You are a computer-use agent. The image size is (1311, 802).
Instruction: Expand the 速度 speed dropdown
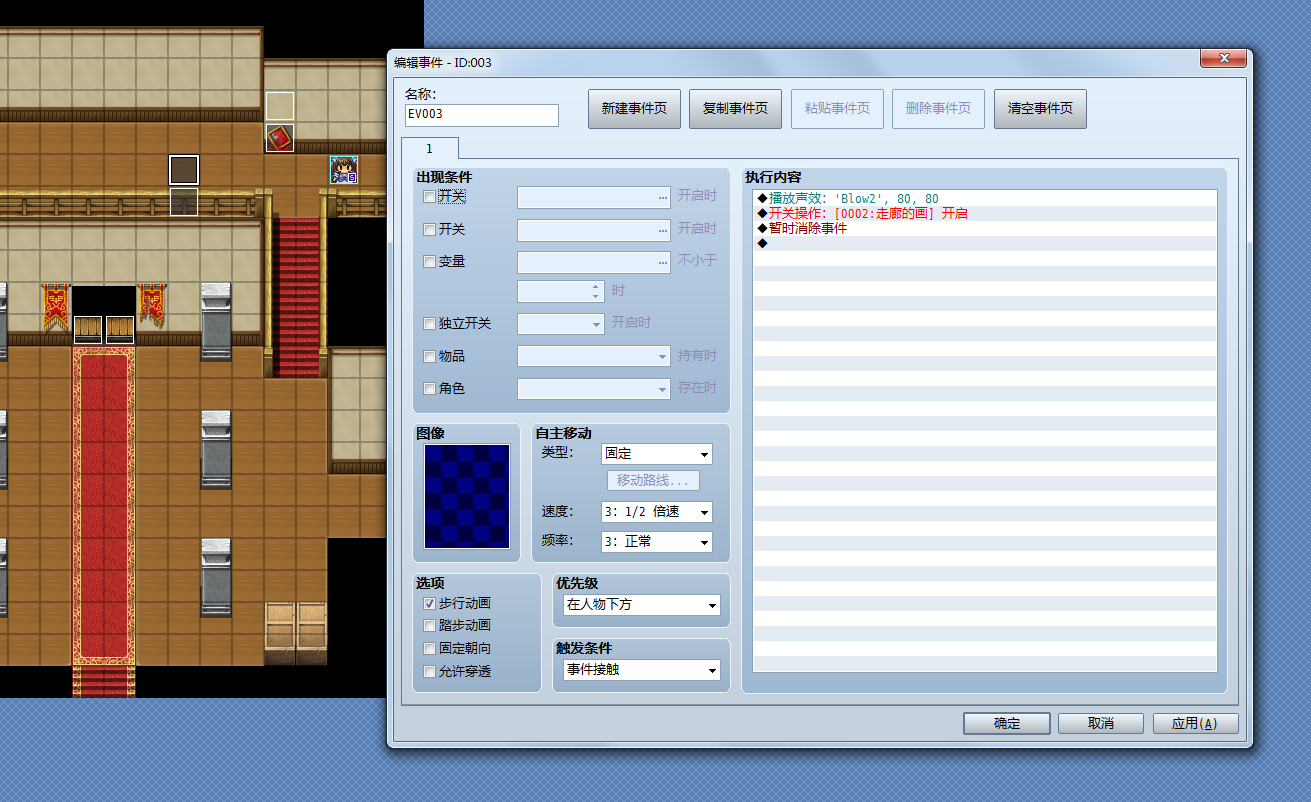click(657, 512)
